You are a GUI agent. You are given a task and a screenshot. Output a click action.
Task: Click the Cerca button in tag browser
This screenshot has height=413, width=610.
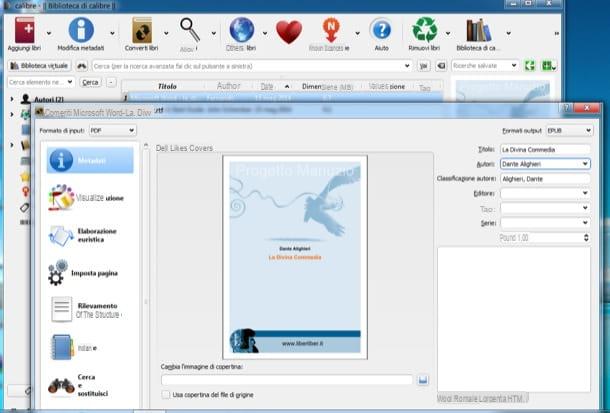click(90, 82)
